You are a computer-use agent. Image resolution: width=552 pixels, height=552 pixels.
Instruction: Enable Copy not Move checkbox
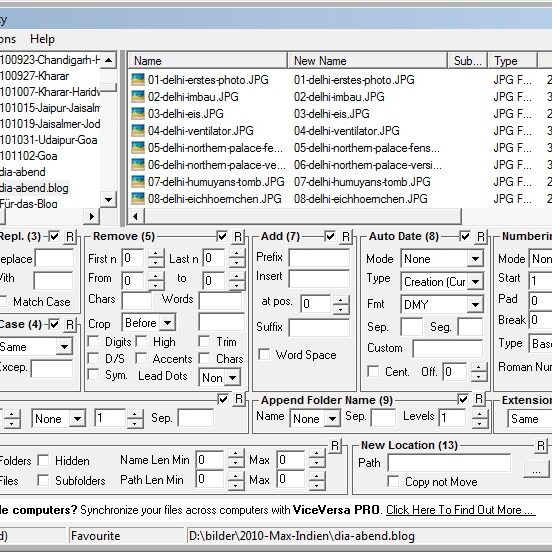coord(393,481)
